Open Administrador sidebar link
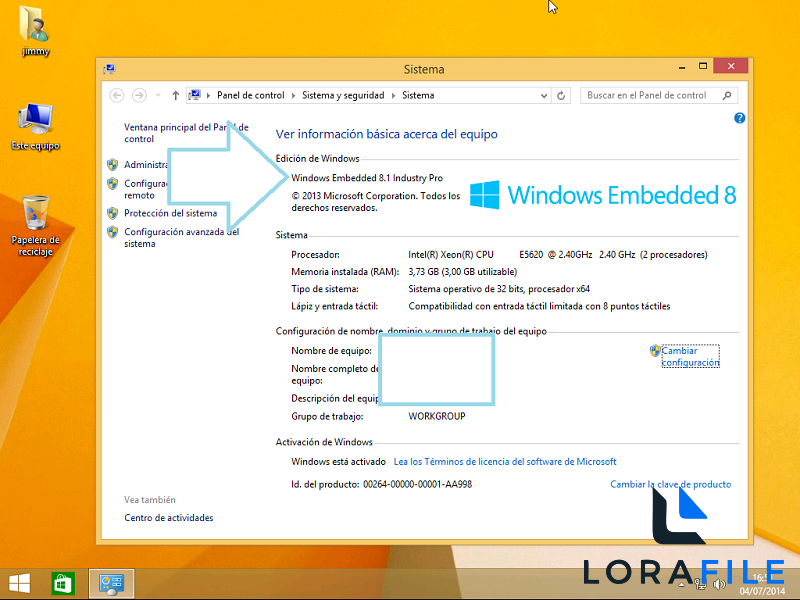This screenshot has width=800, height=600. [x=146, y=165]
